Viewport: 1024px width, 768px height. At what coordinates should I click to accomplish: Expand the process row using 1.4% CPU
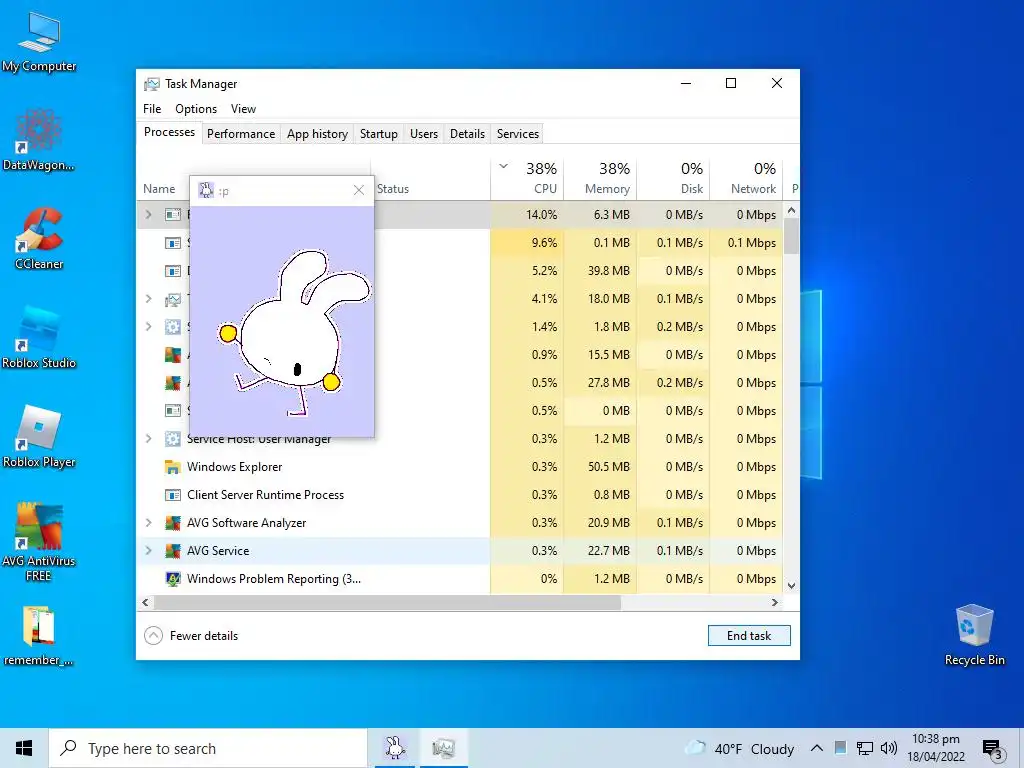click(149, 327)
